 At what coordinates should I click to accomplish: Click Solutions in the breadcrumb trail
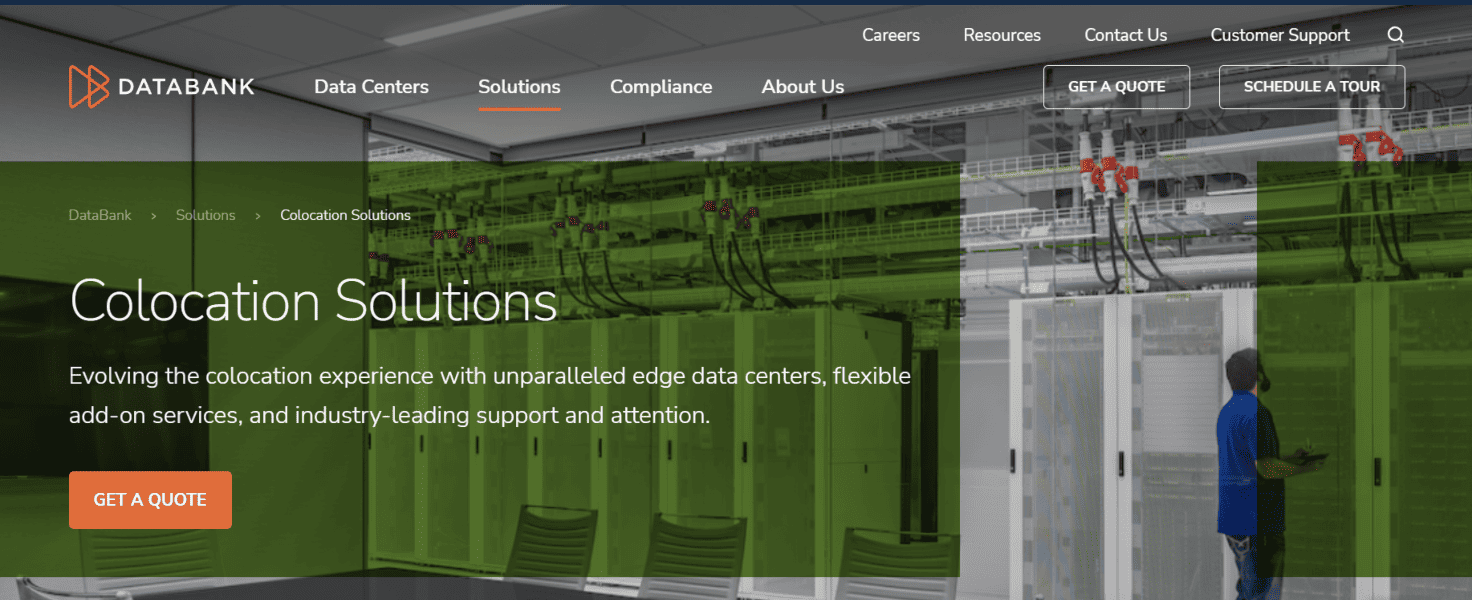click(205, 215)
